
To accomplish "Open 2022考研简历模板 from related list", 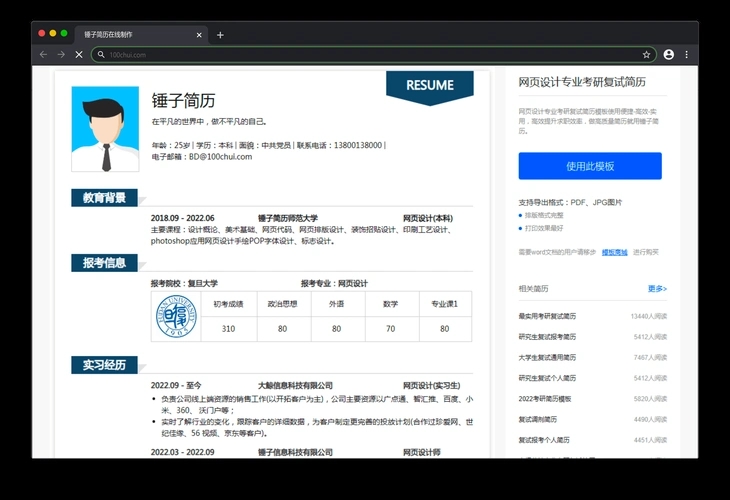I will (x=545, y=398).
